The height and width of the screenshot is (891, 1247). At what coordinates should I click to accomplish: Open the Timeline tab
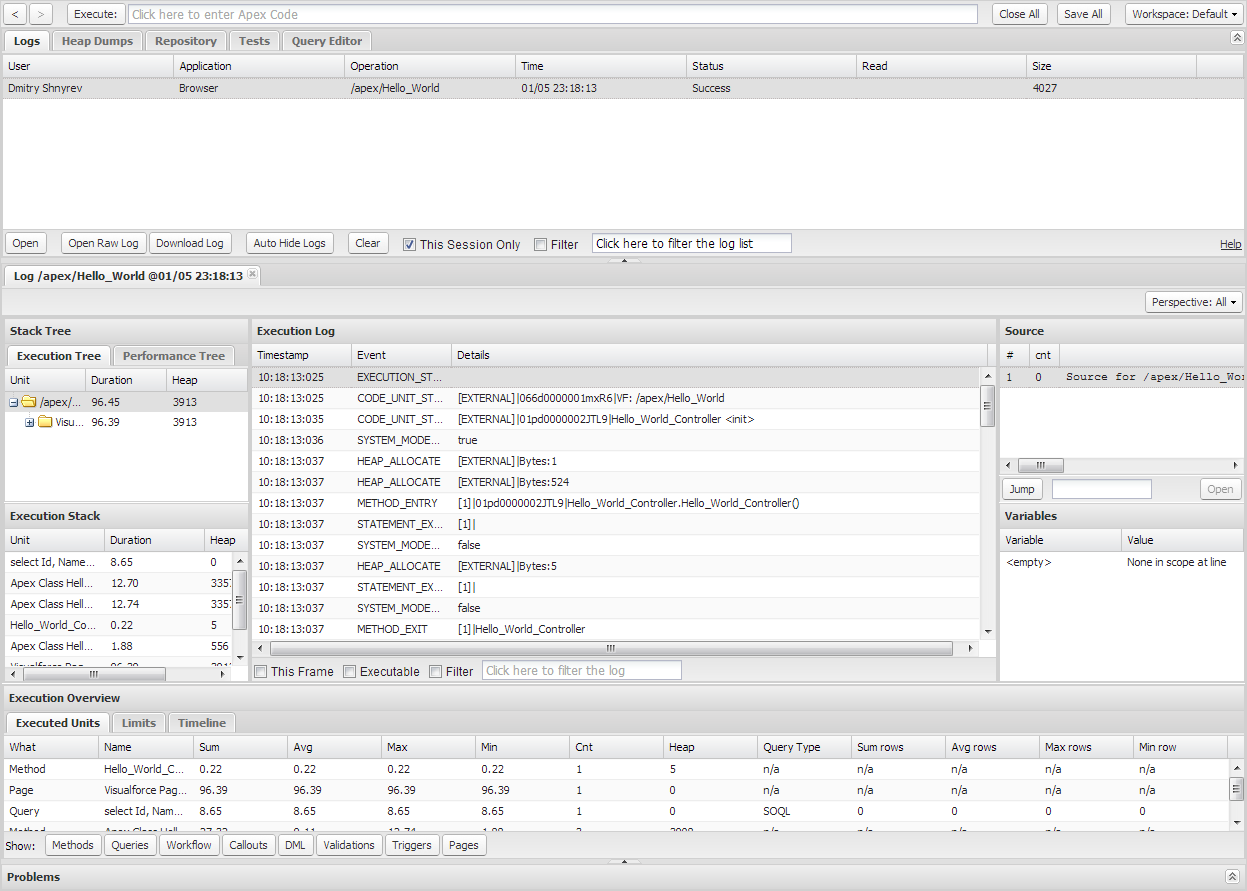[x=202, y=722]
